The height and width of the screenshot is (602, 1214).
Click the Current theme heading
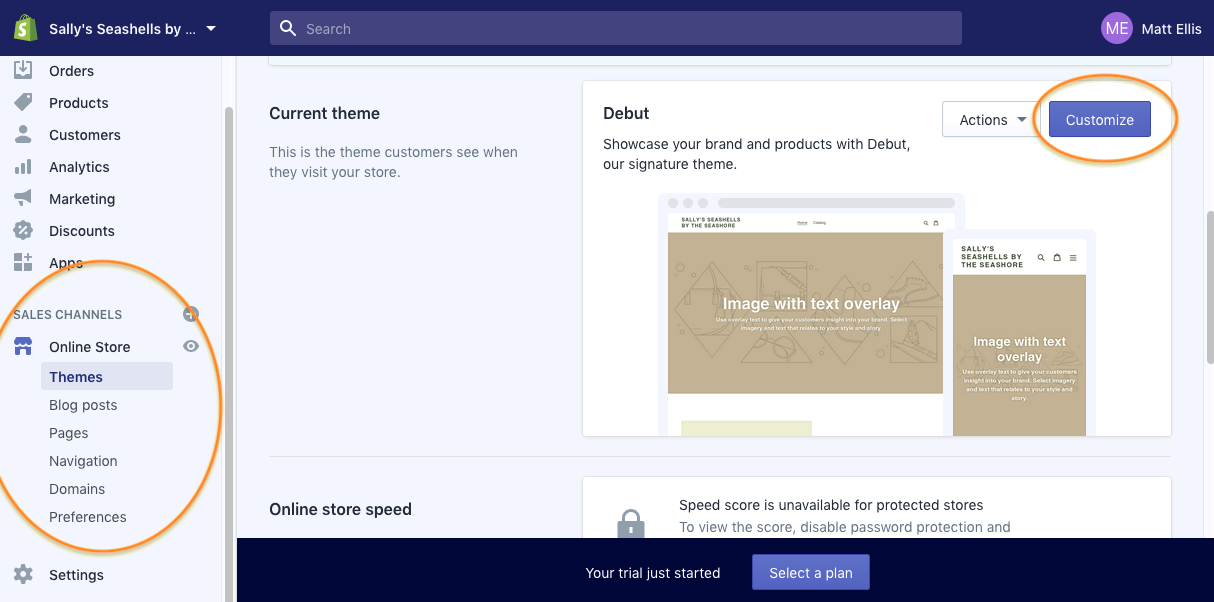tap(324, 113)
